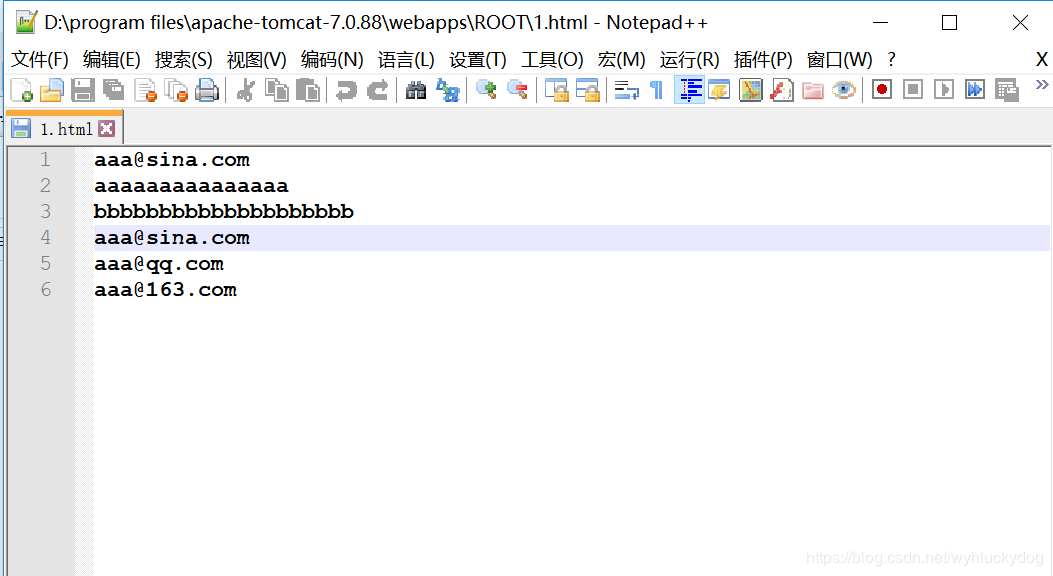The width and height of the screenshot is (1053, 576).
Task: Run macro multiple times icon
Action: point(975,89)
